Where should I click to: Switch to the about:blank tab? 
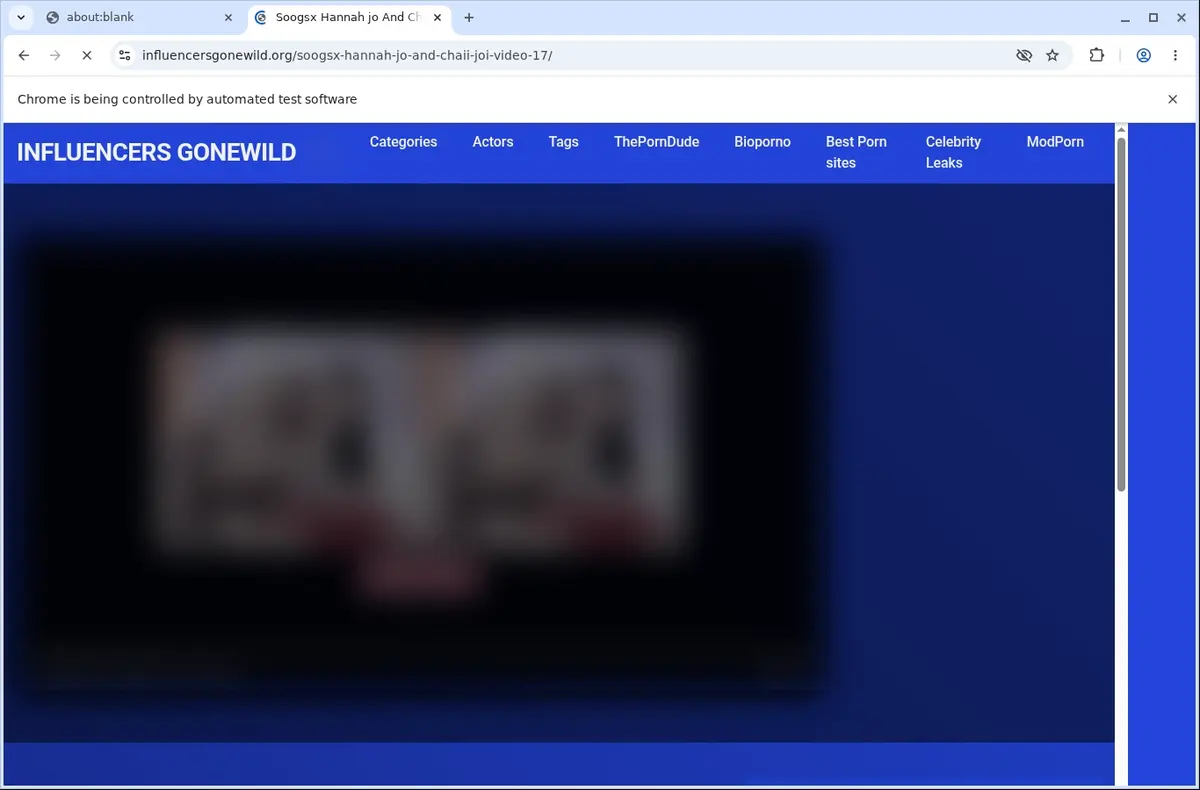pyautogui.click(x=138, y=17)
